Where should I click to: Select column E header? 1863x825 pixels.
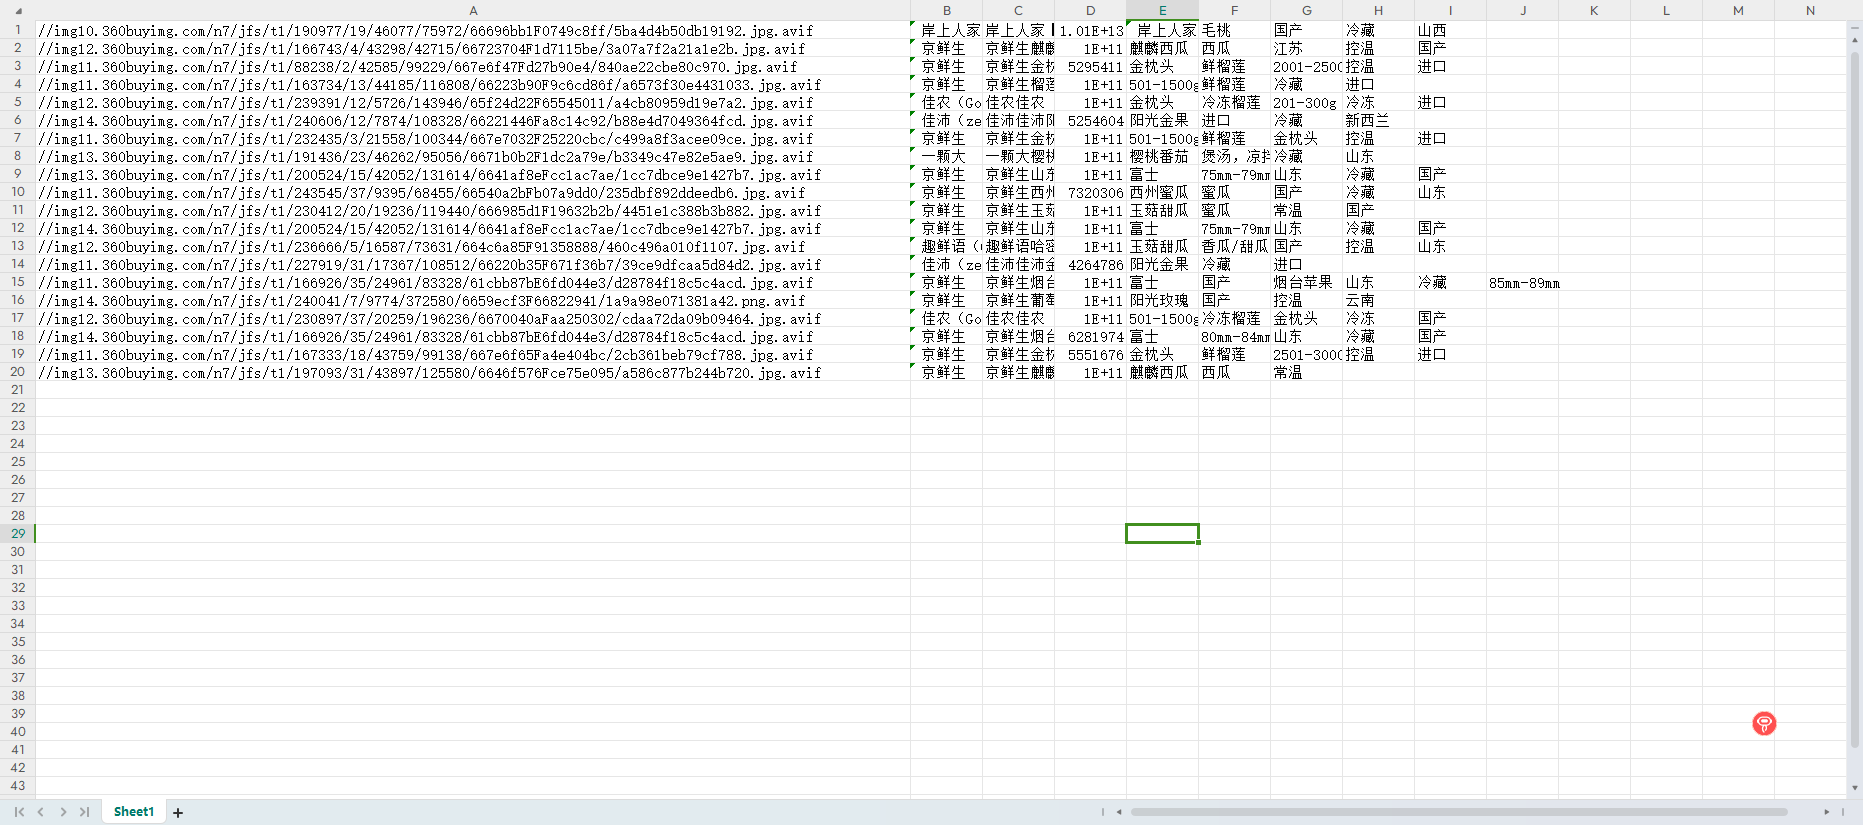[x=1162, y=10]
